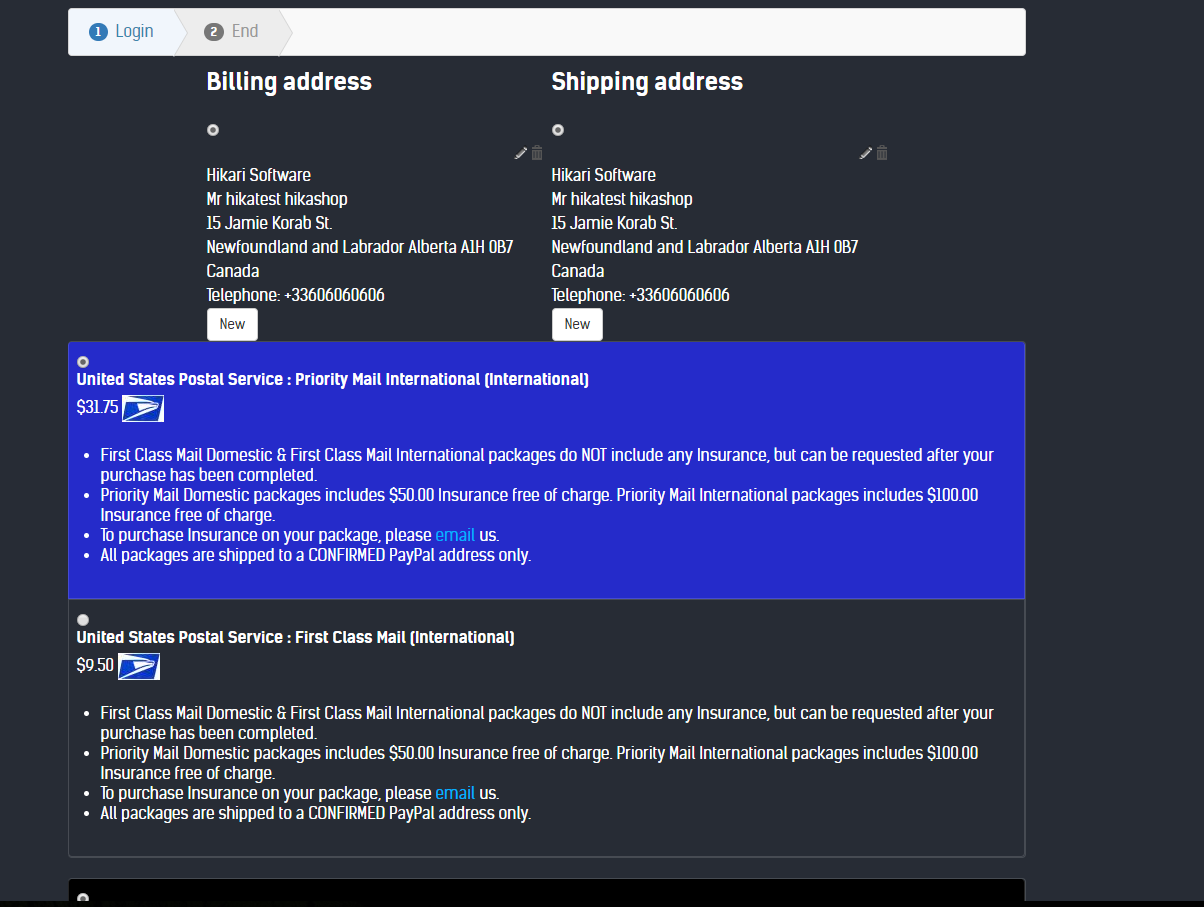This screenshot has height=907, width=1204.
Task: Add a New shipping address
Action: pos(577,324)
